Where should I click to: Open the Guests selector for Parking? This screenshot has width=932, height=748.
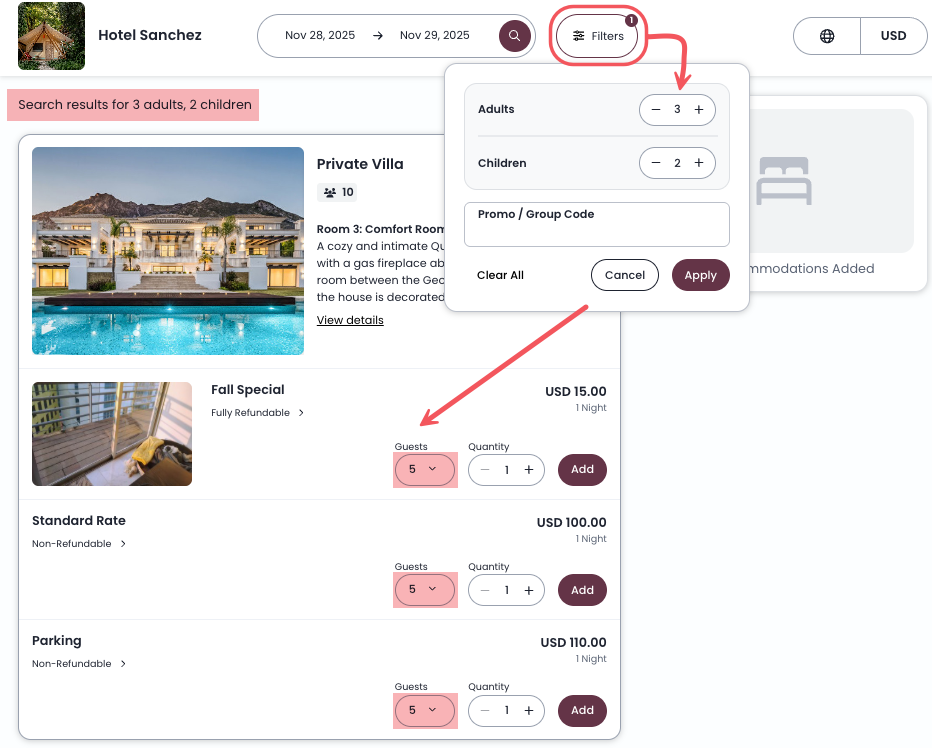click(x=425, y=710)
